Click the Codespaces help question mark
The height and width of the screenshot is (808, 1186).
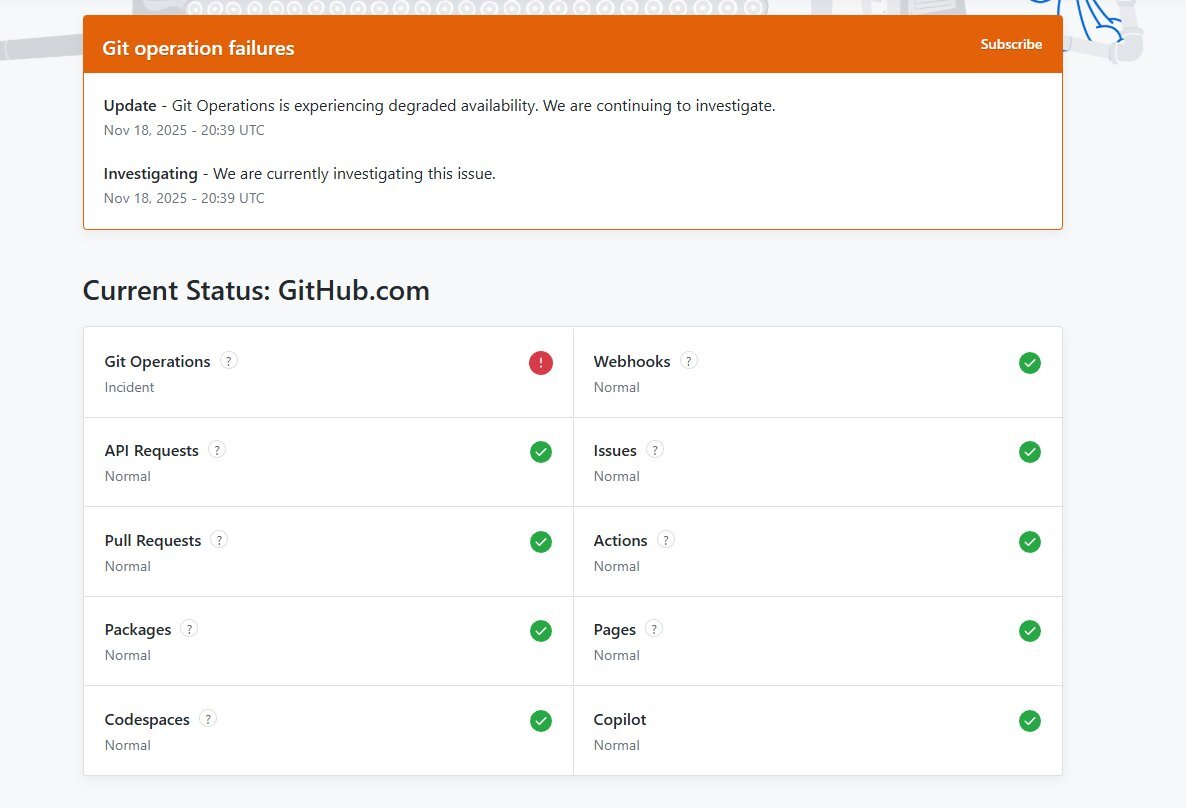coord(208,719)
